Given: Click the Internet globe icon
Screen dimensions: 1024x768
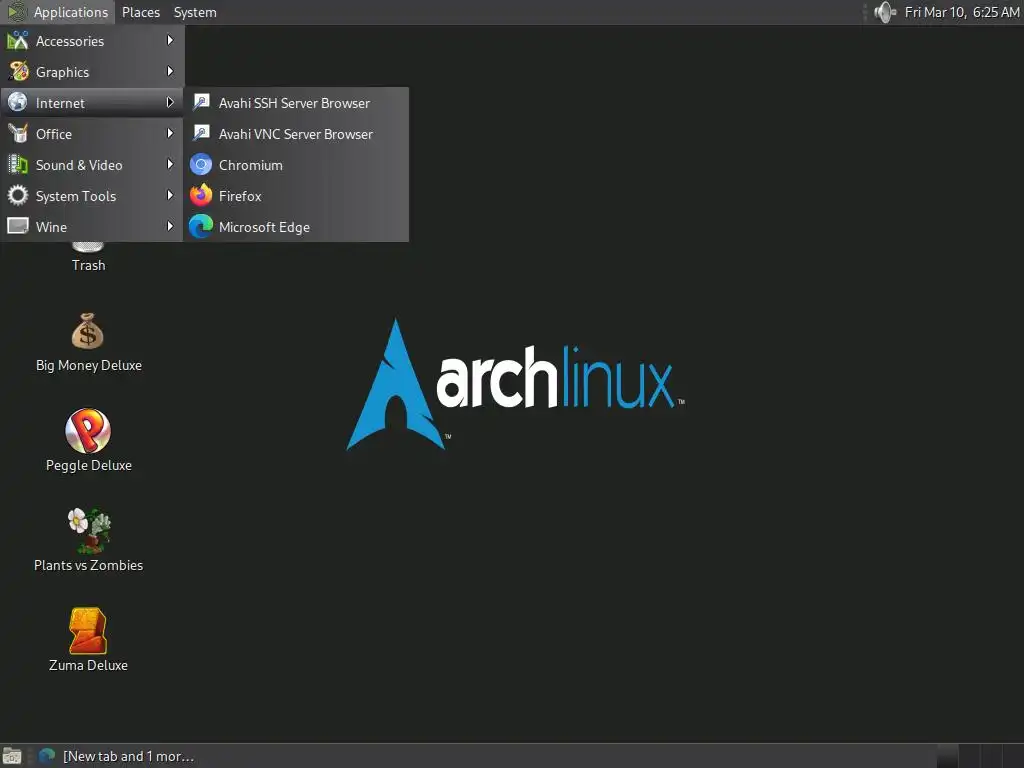Looking at the screenshot, I should click(18, 103).
